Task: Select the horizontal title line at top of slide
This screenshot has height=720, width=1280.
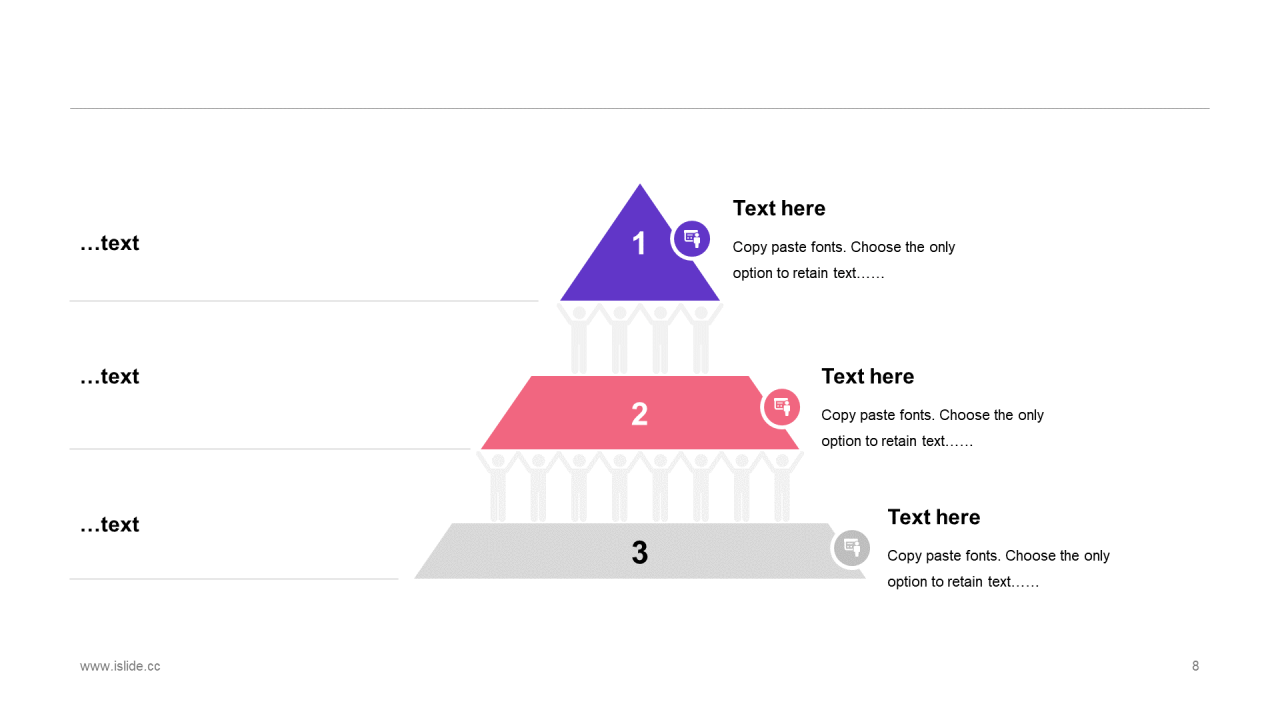Action: click(x=640, y=108)
